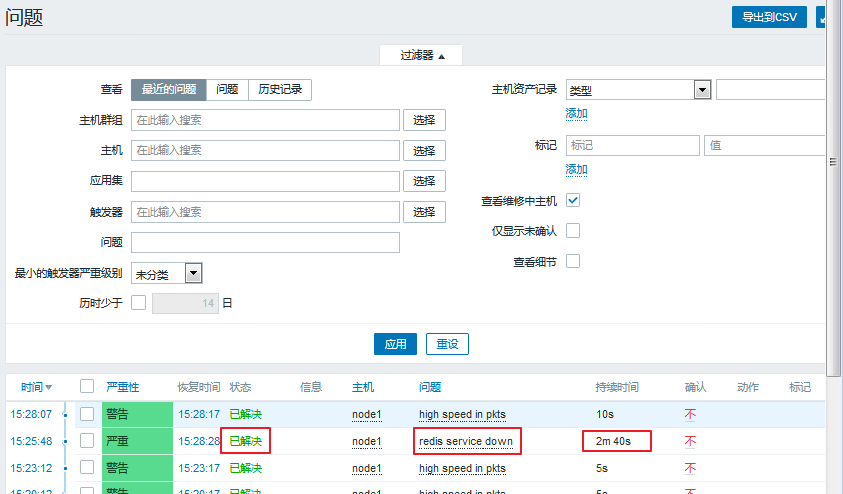Select the 最近的问题 view option

[x=169, y=89]
